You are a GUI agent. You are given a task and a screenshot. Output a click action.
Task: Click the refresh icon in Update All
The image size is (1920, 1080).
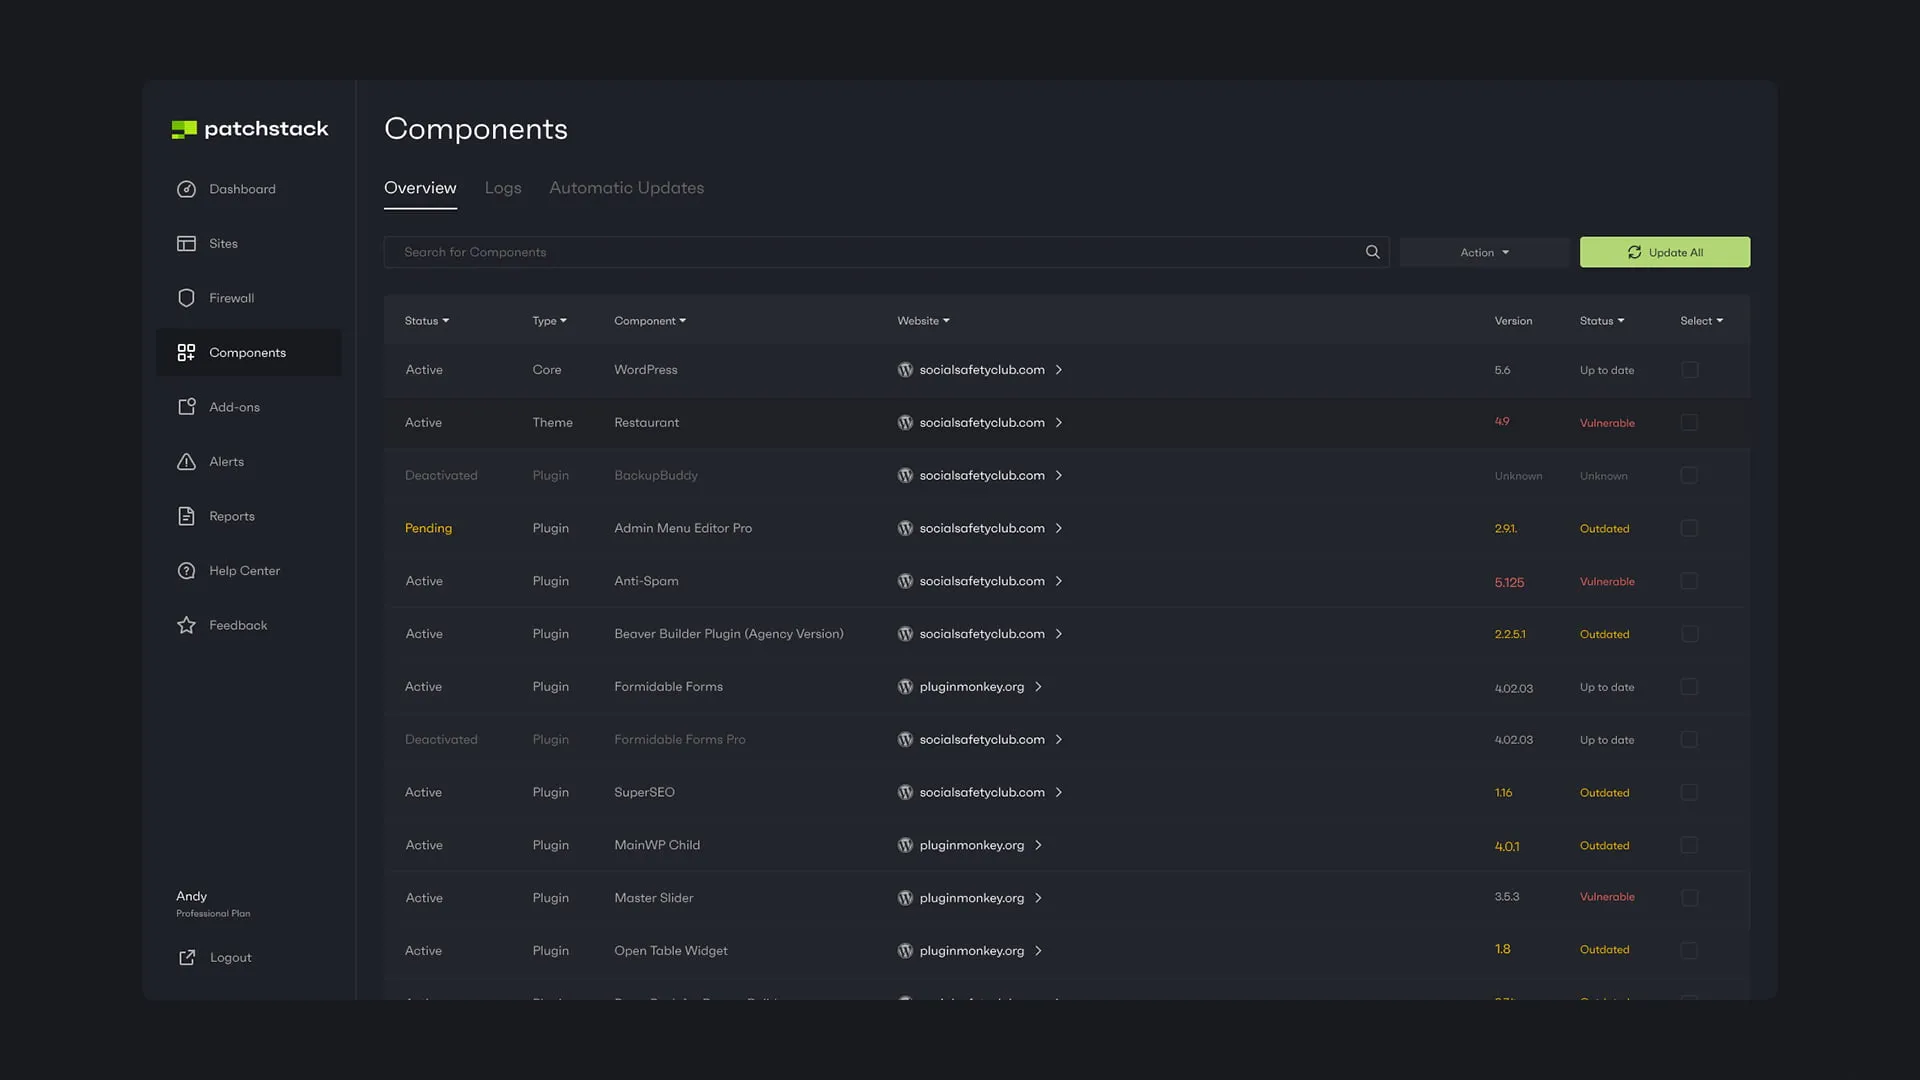coord(1634,252)
